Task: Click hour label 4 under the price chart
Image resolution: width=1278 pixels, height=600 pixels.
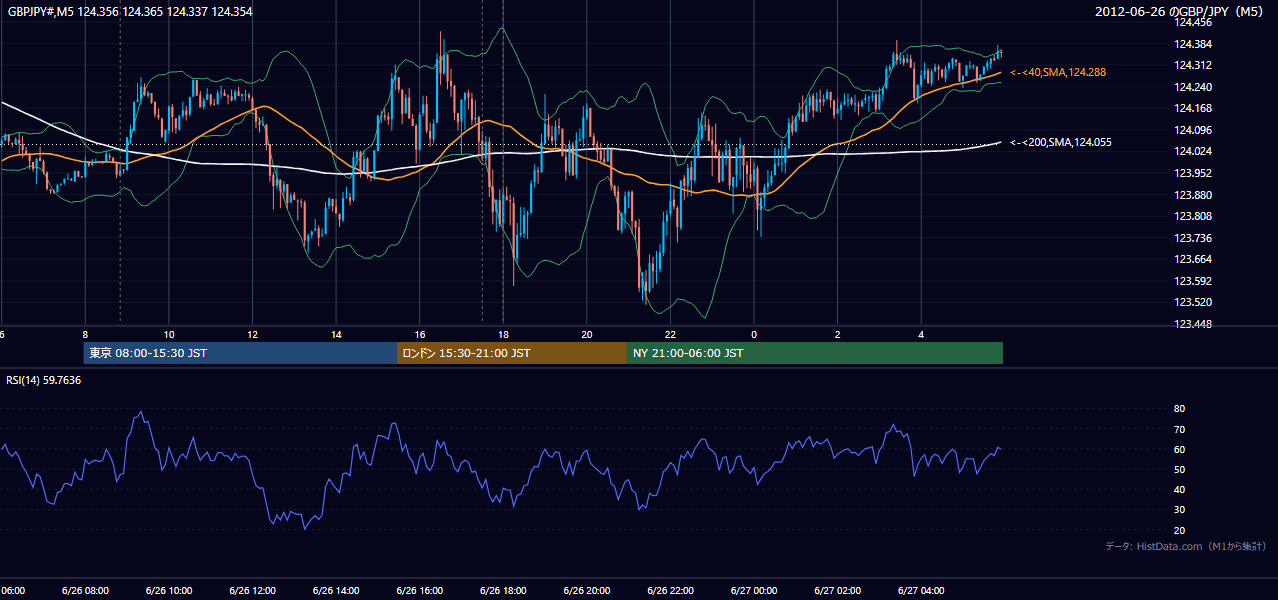Action: pyautogui.click(x=921, y=334)
